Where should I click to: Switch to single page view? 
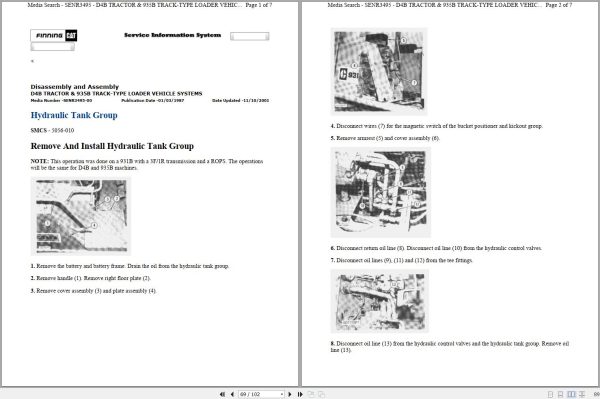point(550,394)
